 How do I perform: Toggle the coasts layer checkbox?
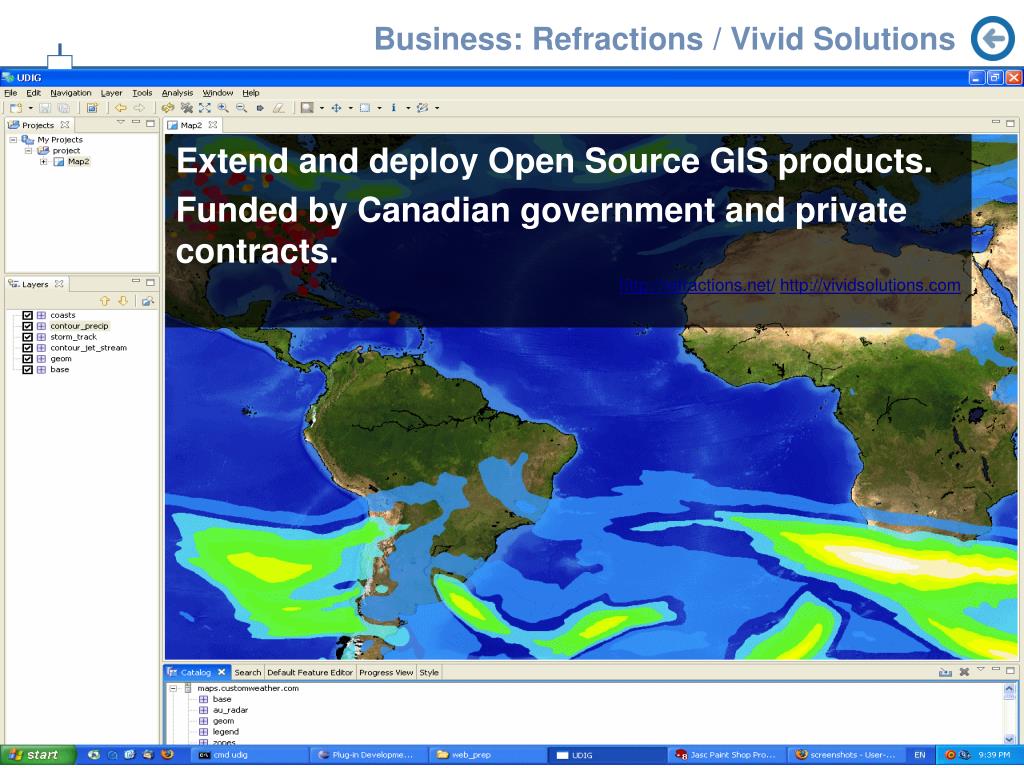(27, 315)
